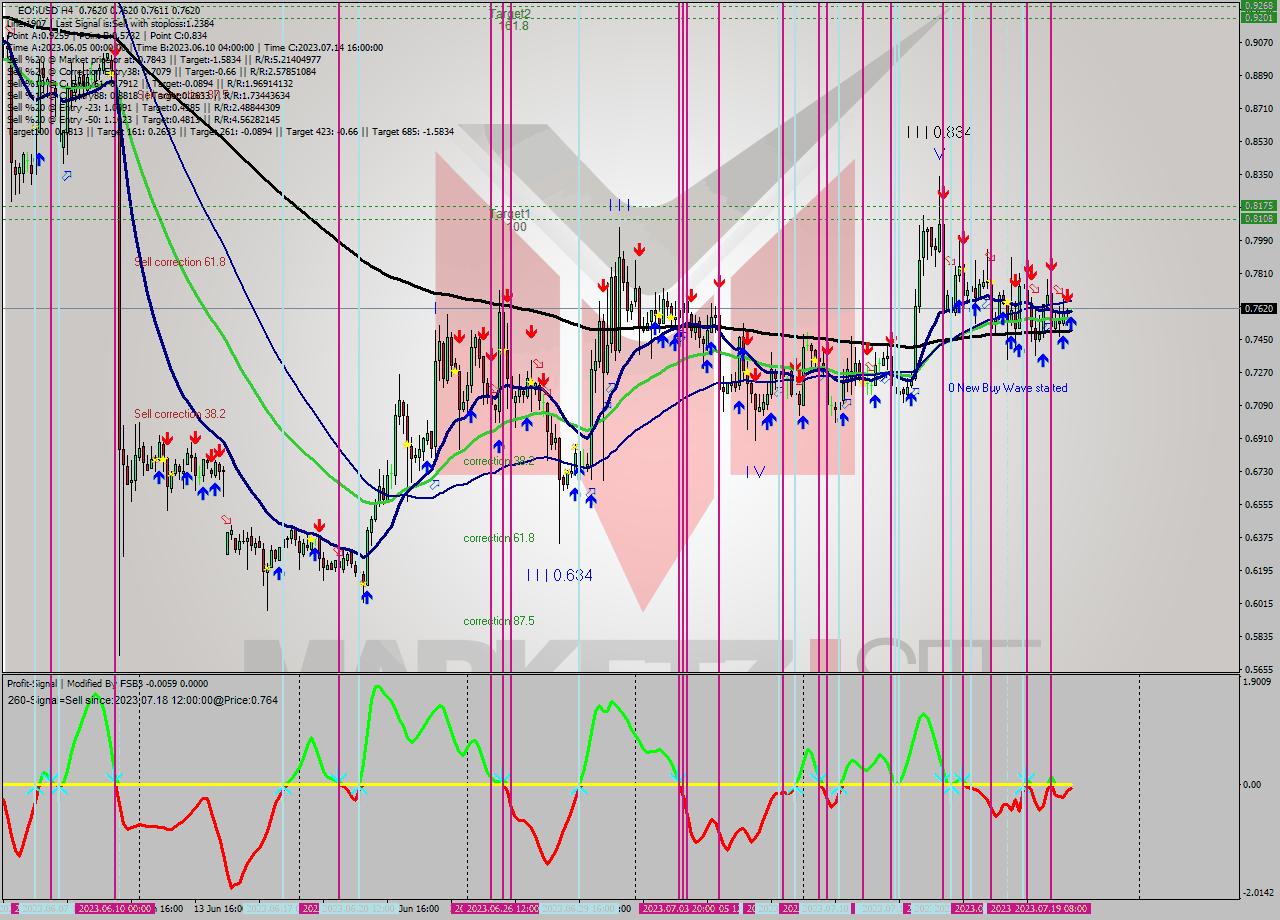The height and width of the screenshot is (920, 1280).
Task: Click the green 0.9268 price tag
Action: [1259, 5]
